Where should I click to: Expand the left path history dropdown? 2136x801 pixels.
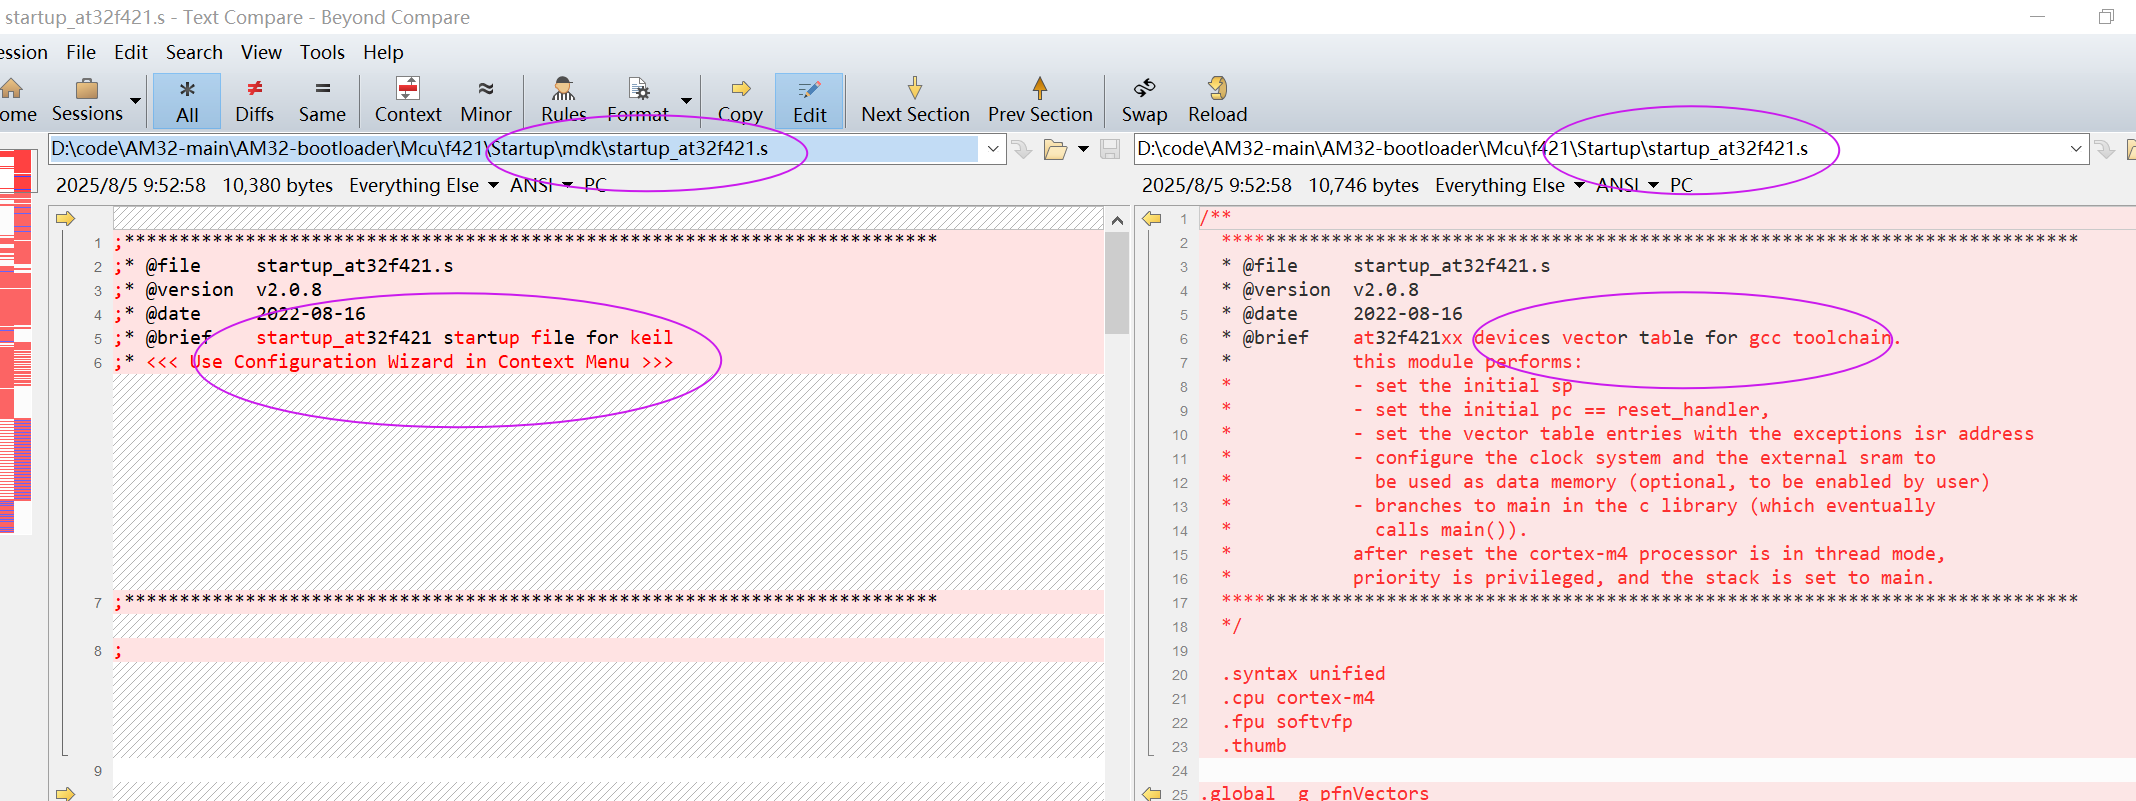tap(992, 149)
